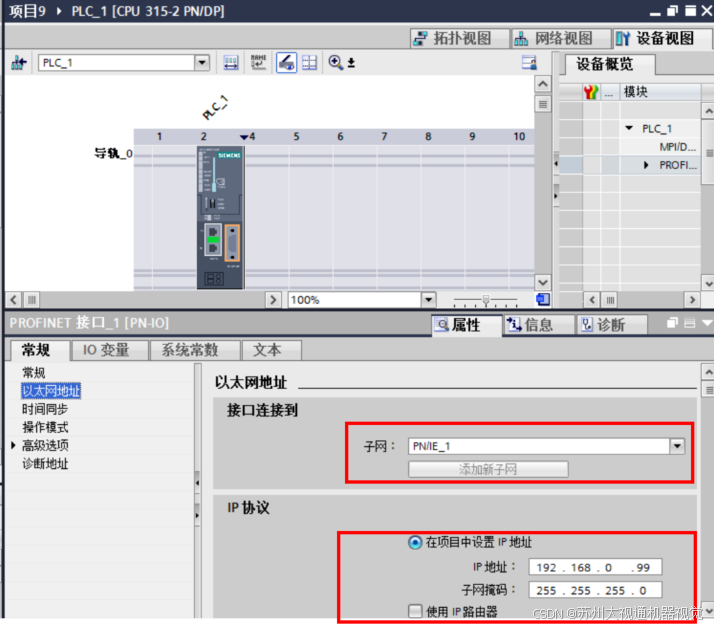
Task: Open the 诊断 diagnostics tab
Action: tap(611, 325)
